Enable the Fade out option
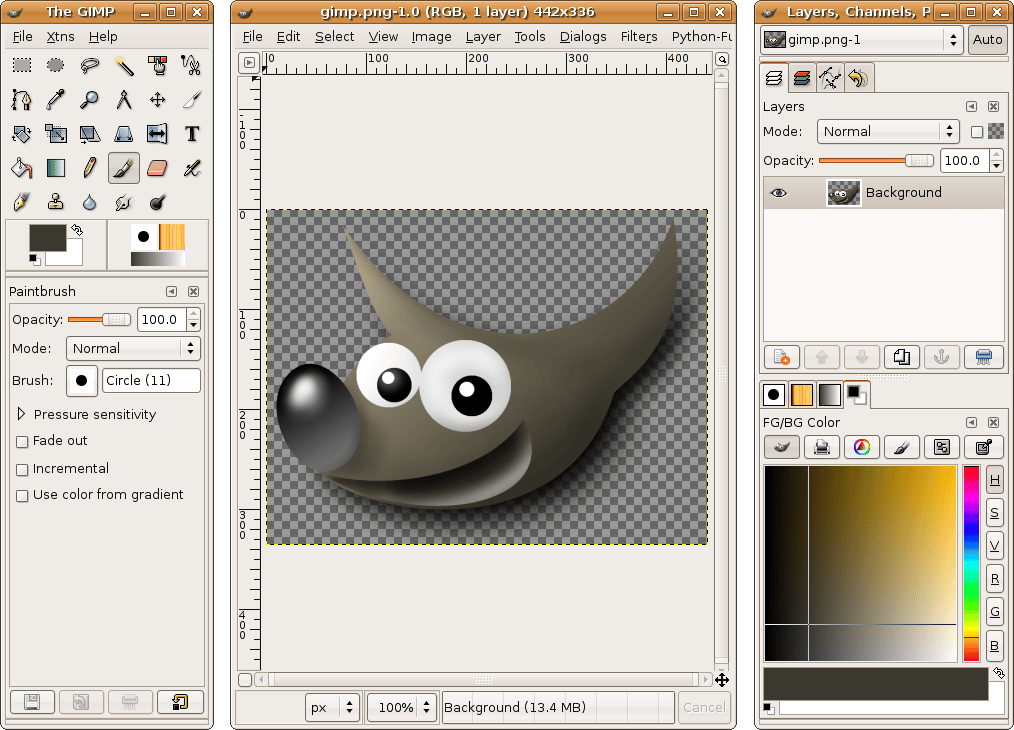 21,441
